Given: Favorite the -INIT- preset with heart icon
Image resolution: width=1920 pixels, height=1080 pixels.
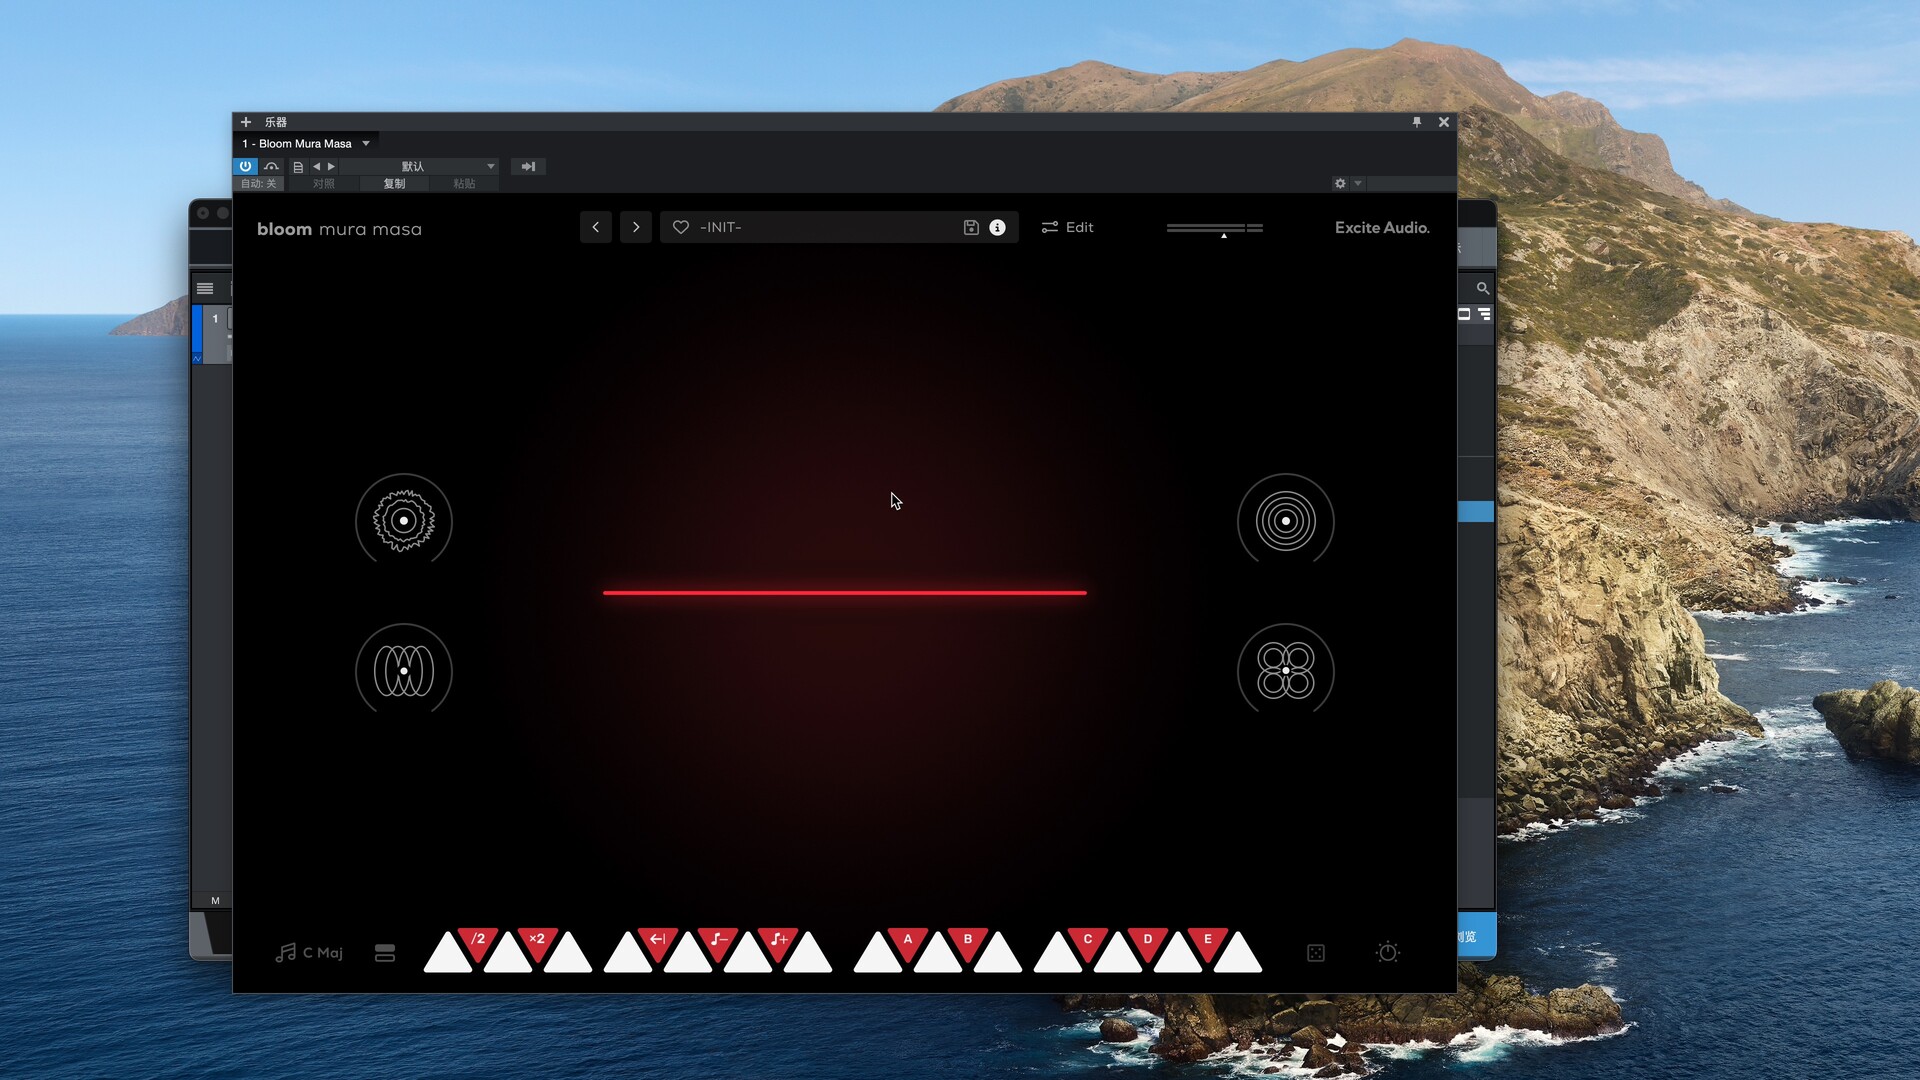Looking at the screenshot, I should (681, 227).
